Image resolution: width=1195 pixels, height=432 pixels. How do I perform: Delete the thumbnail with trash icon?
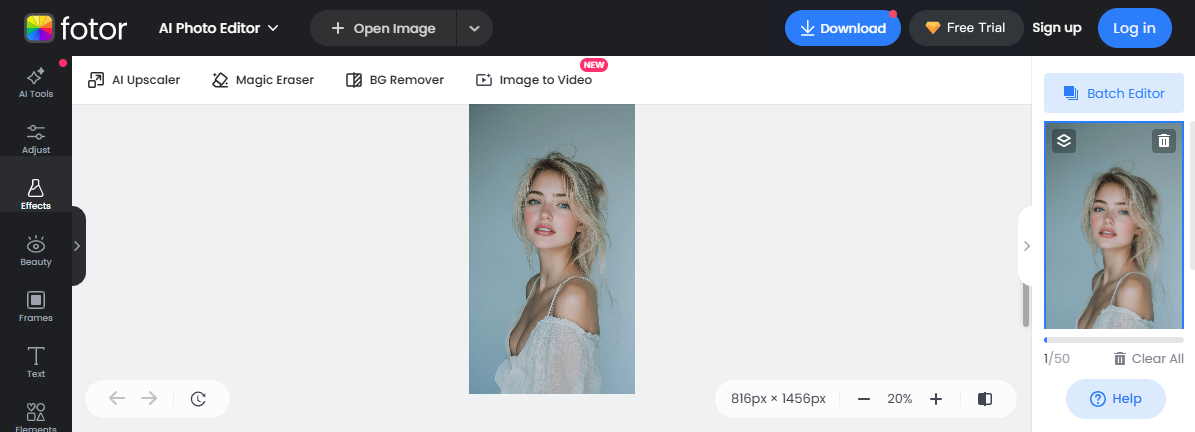pos(1163,141)
